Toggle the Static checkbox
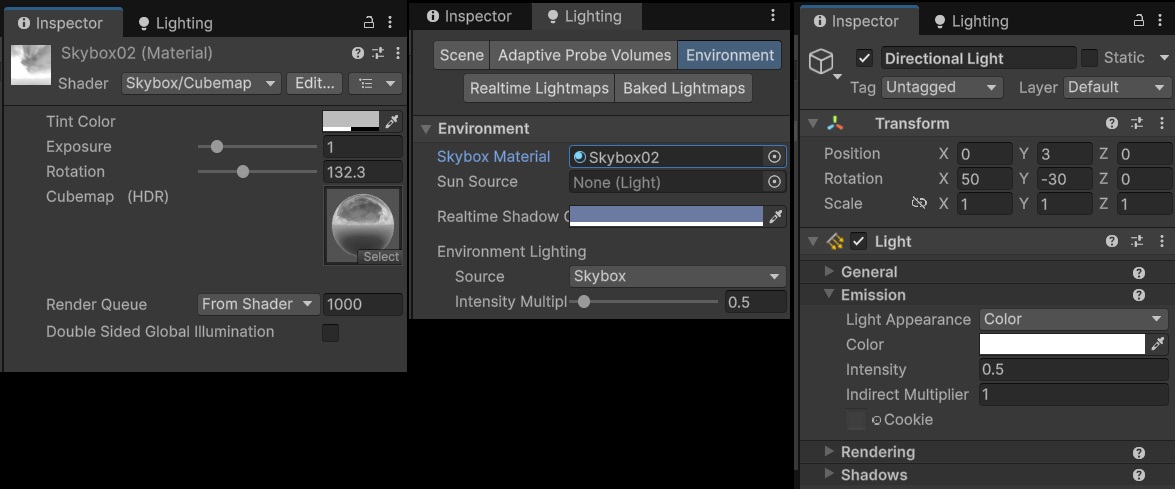This screenshot has width=1175, height=489. click(1090, 58)
